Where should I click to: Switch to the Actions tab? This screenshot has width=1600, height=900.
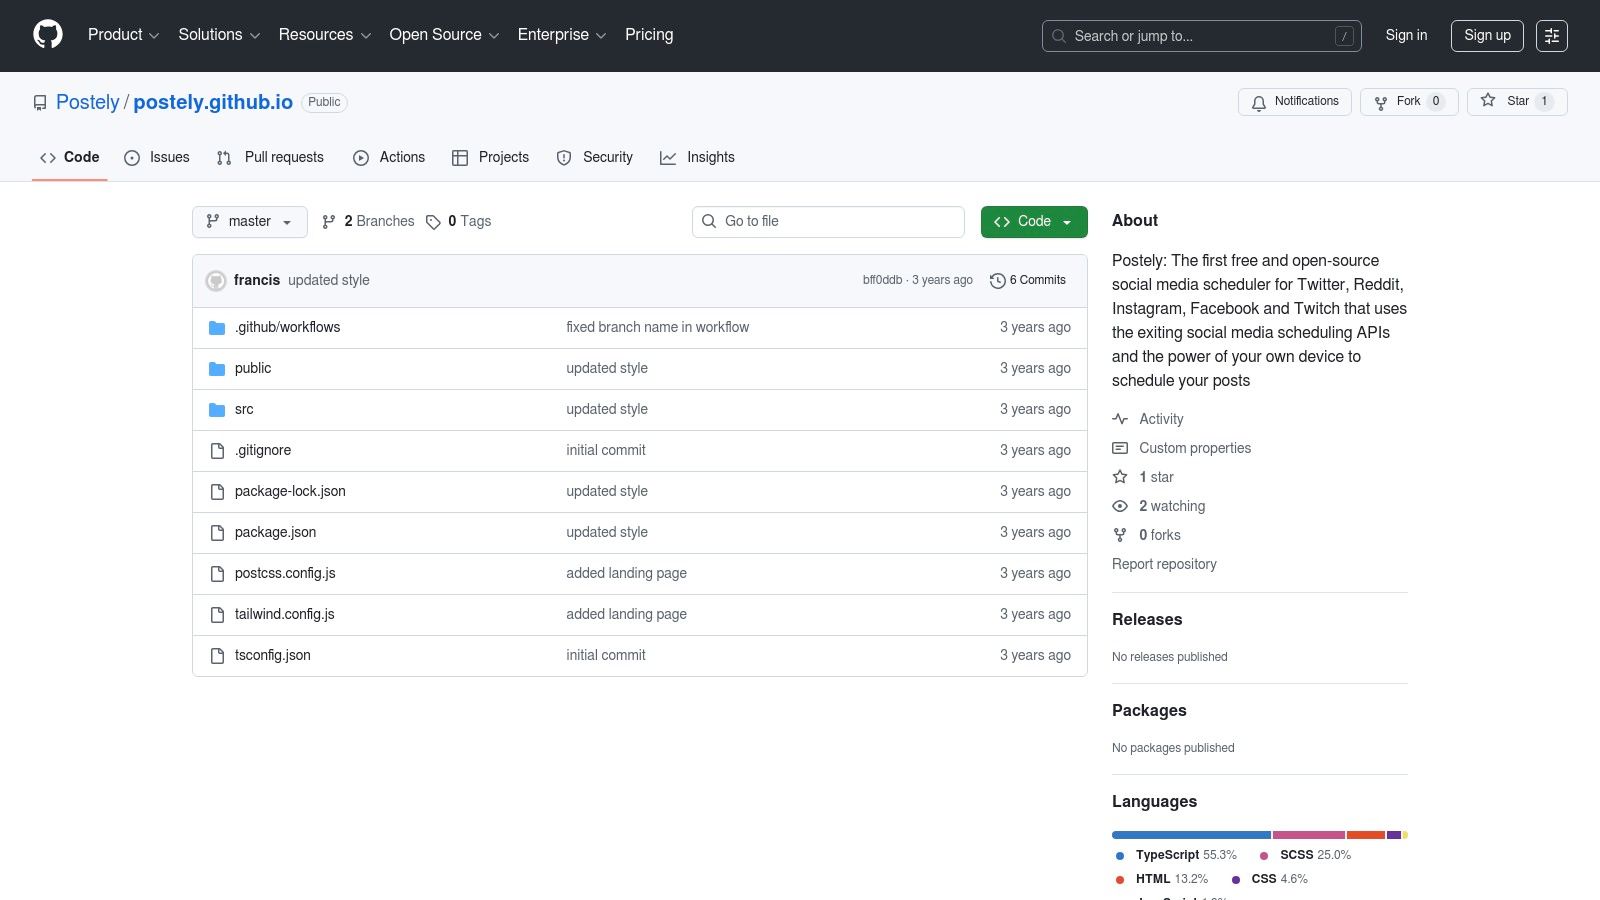389,158
